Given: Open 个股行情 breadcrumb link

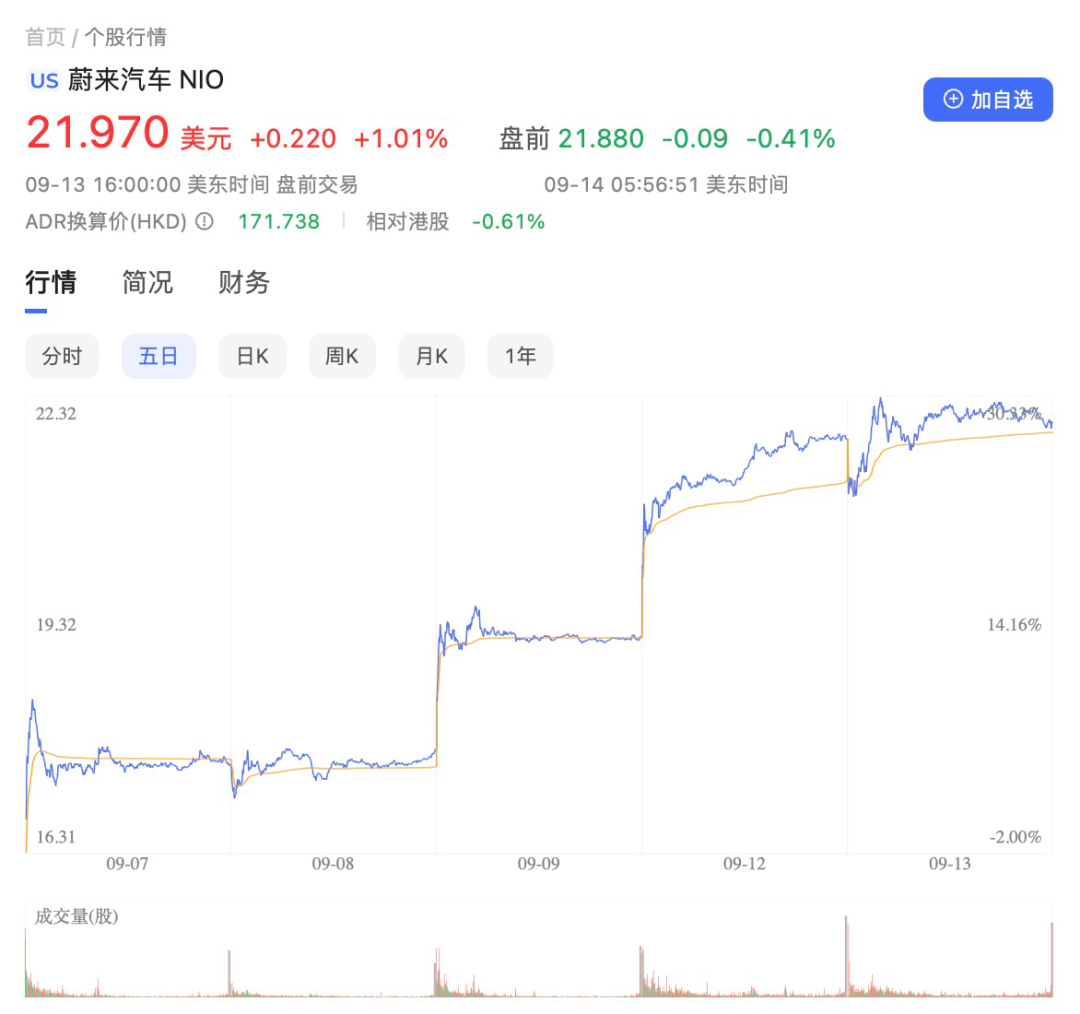Looking at the screenshot, I should pos(125,37).
